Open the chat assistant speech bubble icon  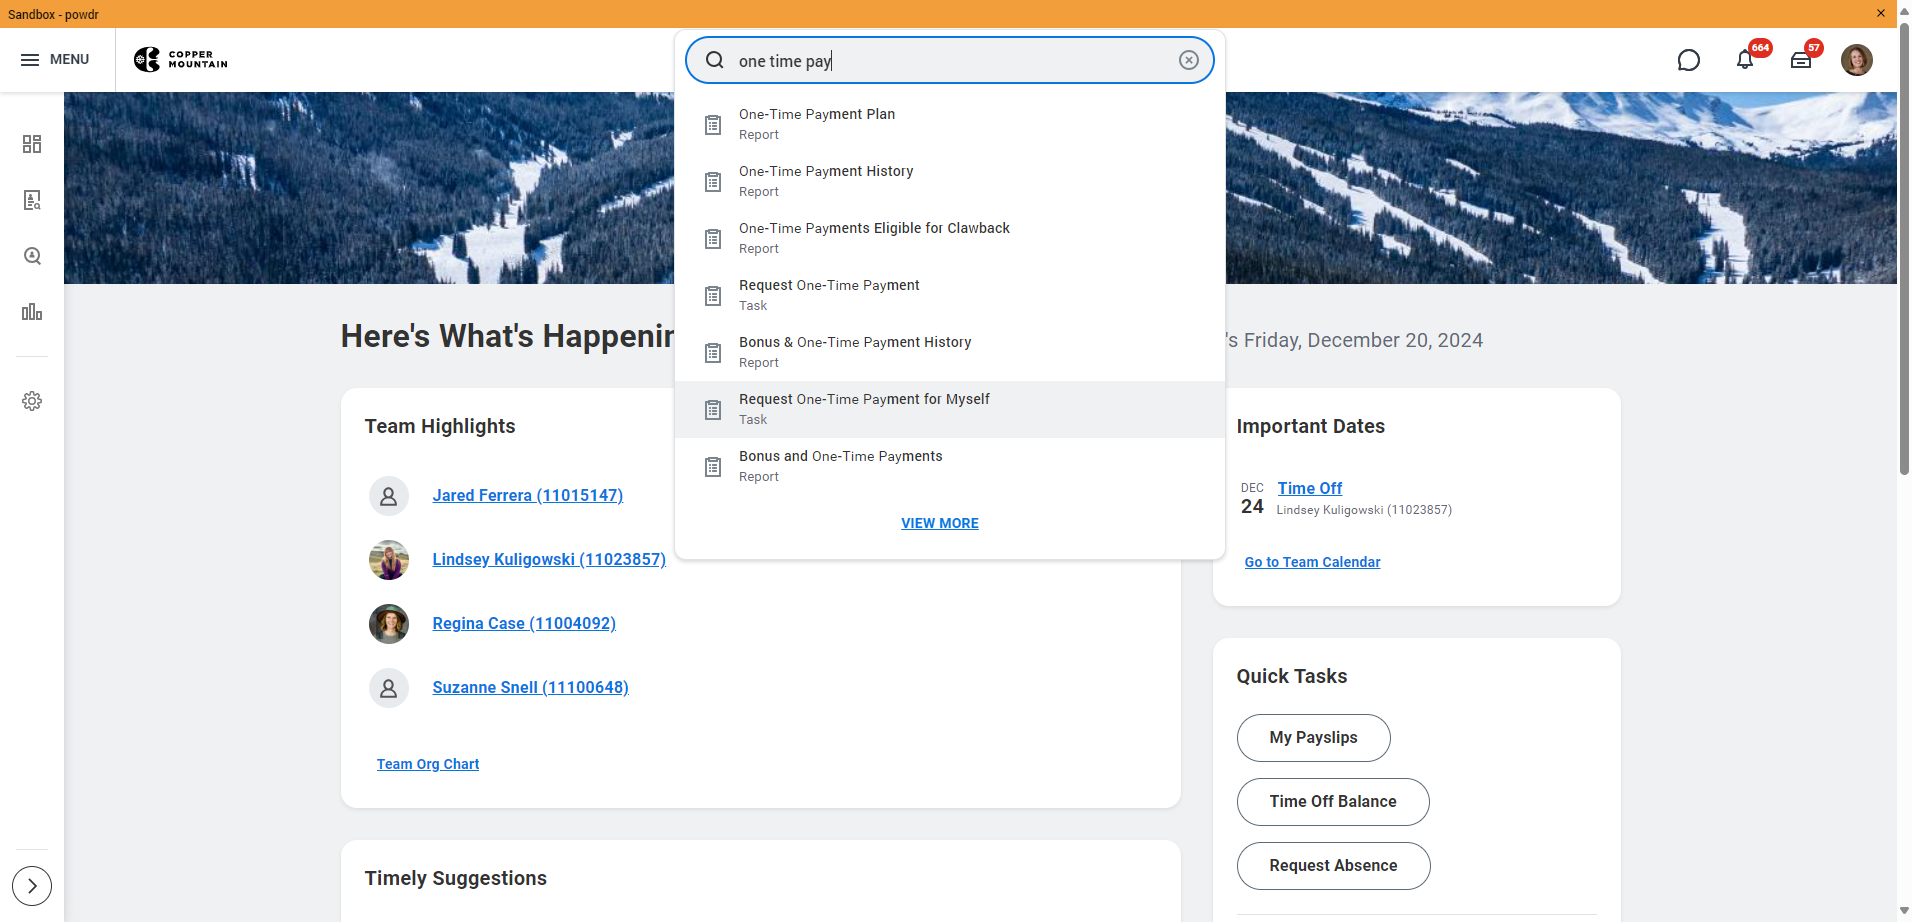[x=1688, y=60]
